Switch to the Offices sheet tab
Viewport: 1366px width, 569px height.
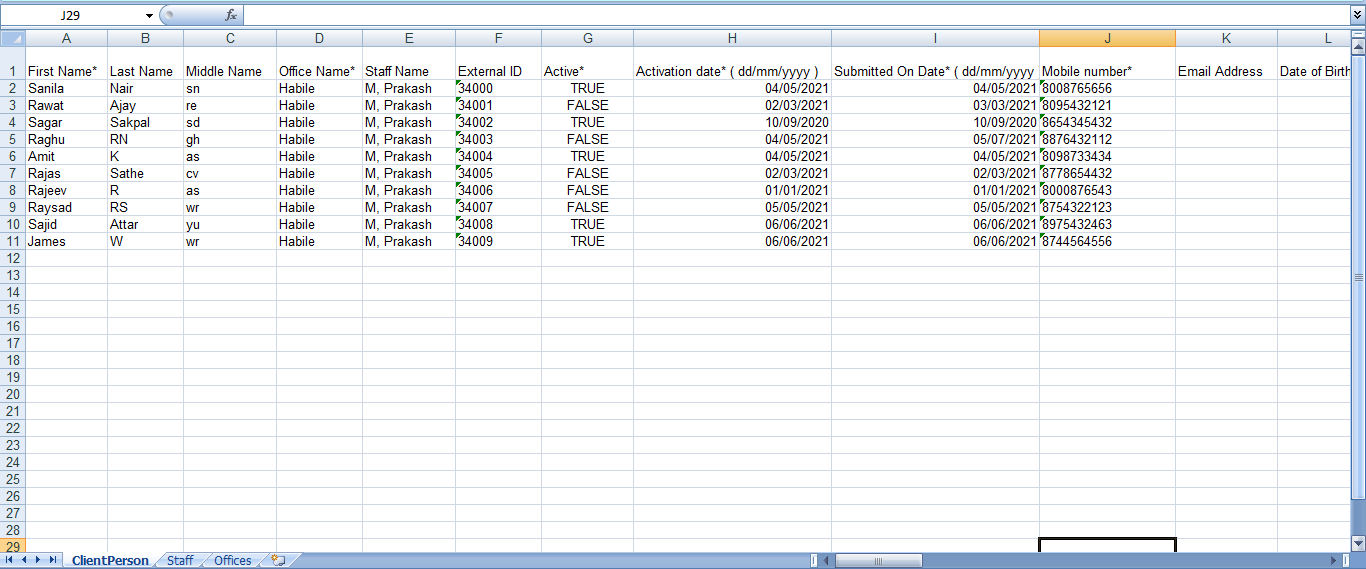click(233, 561)
